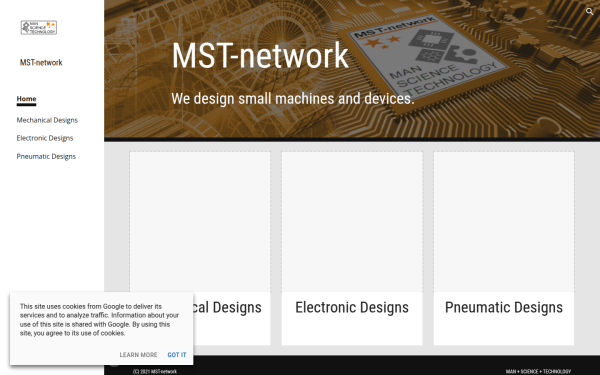Open the blank Mechanical Designs card image
The width and height of the screenshot is (600, 375).
200,222
